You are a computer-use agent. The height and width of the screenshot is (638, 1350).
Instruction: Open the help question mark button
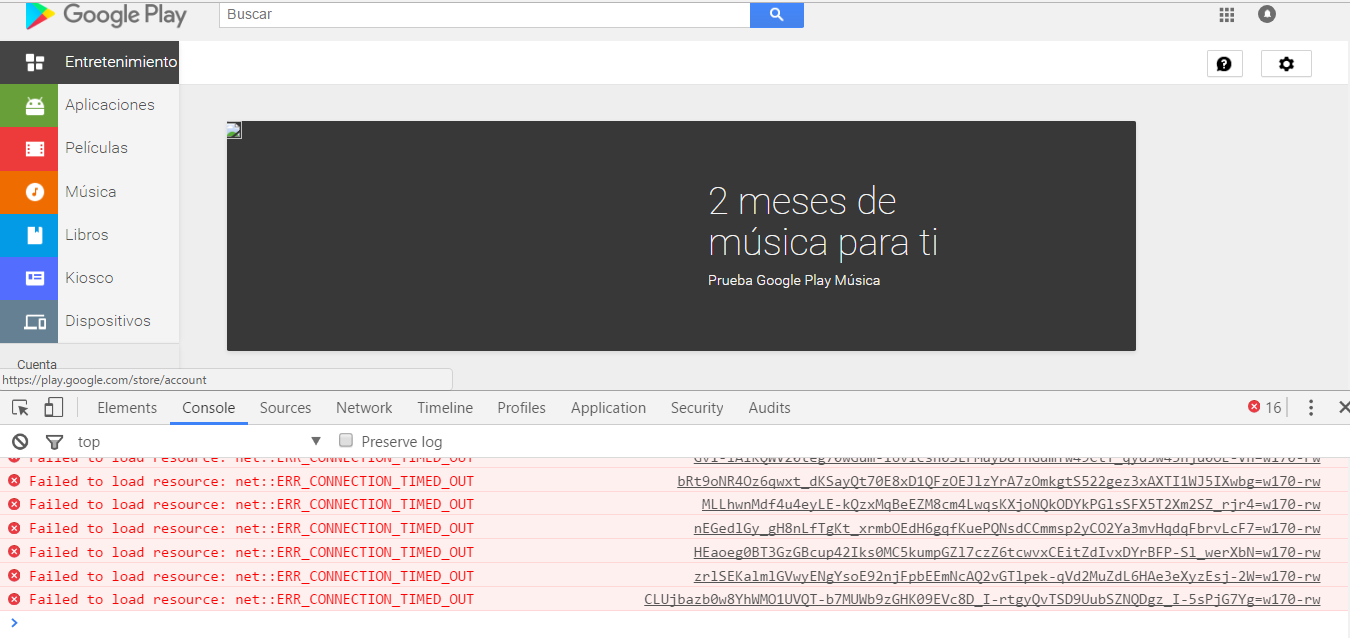(x=1224, y=64)
